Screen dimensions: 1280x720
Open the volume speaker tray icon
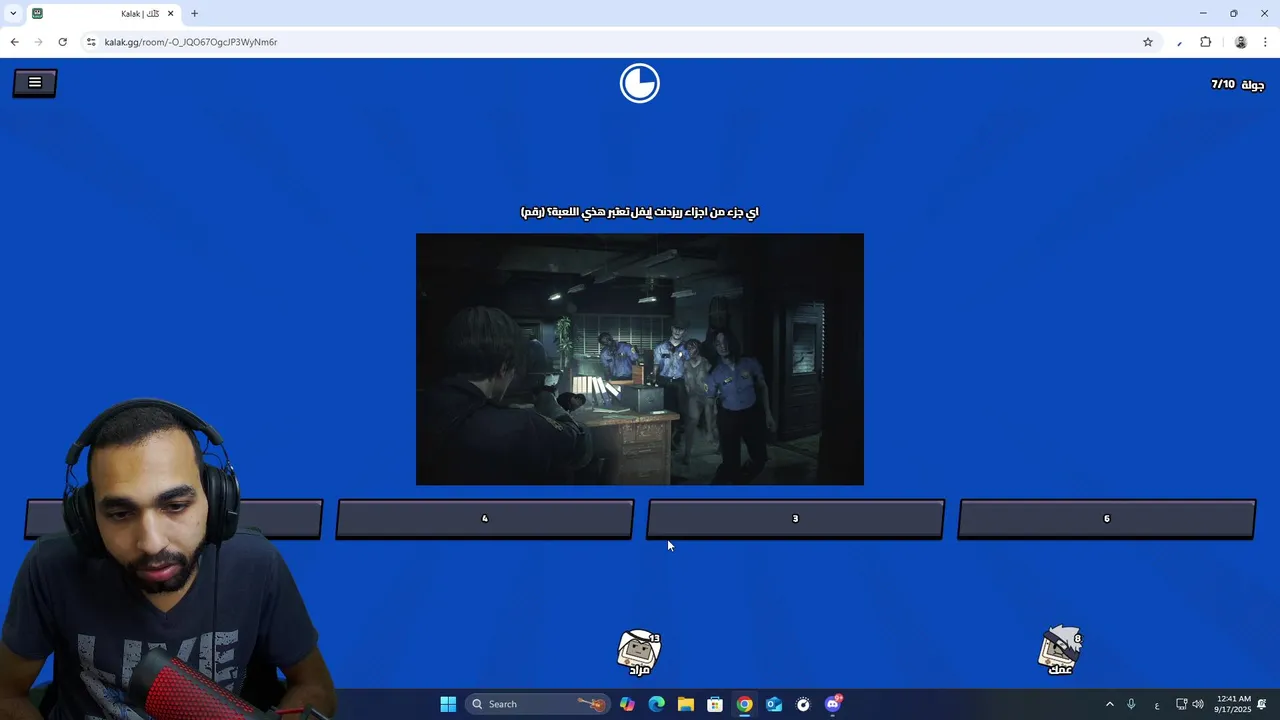click(x=1198, y=704)
